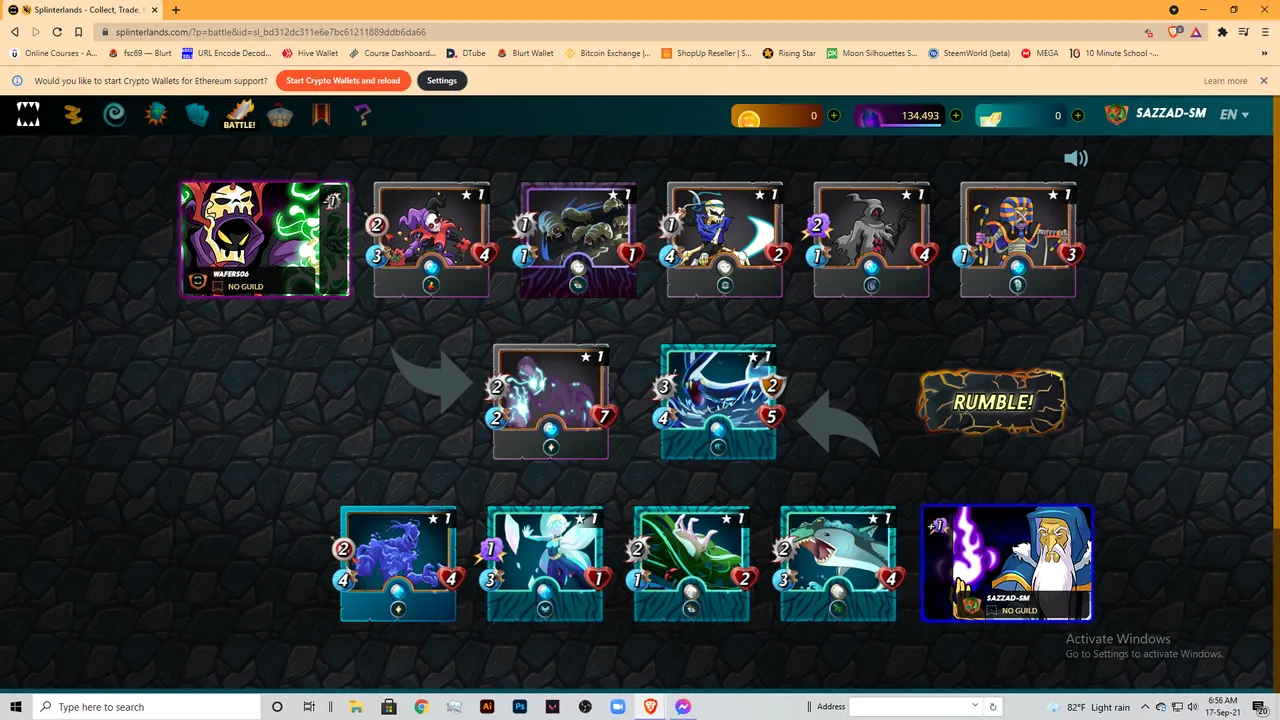Select the crocodile monster card
Viewport: 1280px width, 720px height.
point(839,564)
